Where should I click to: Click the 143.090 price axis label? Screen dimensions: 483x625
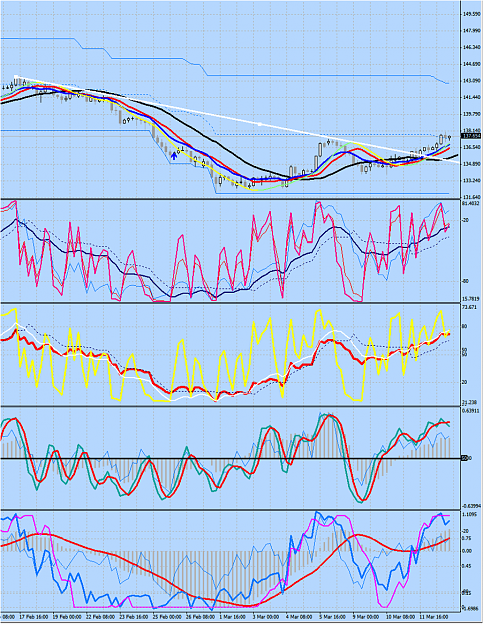(x=472, y=81)
